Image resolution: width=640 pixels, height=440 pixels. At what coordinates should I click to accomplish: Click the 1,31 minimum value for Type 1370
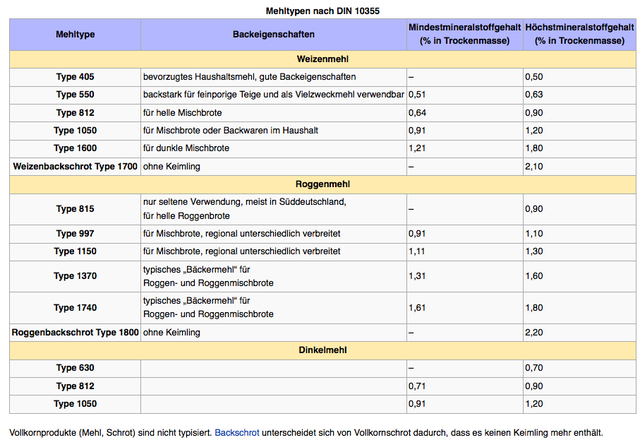[x=417, y=276]
